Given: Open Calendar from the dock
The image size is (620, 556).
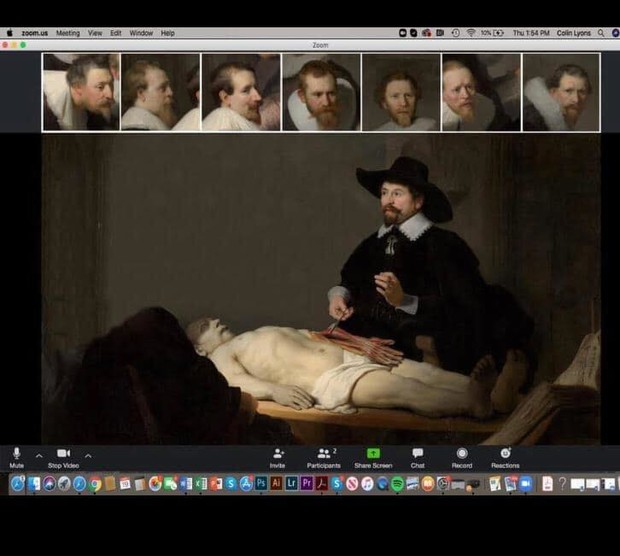Looking at the screenshot, I should click(125, 484).
